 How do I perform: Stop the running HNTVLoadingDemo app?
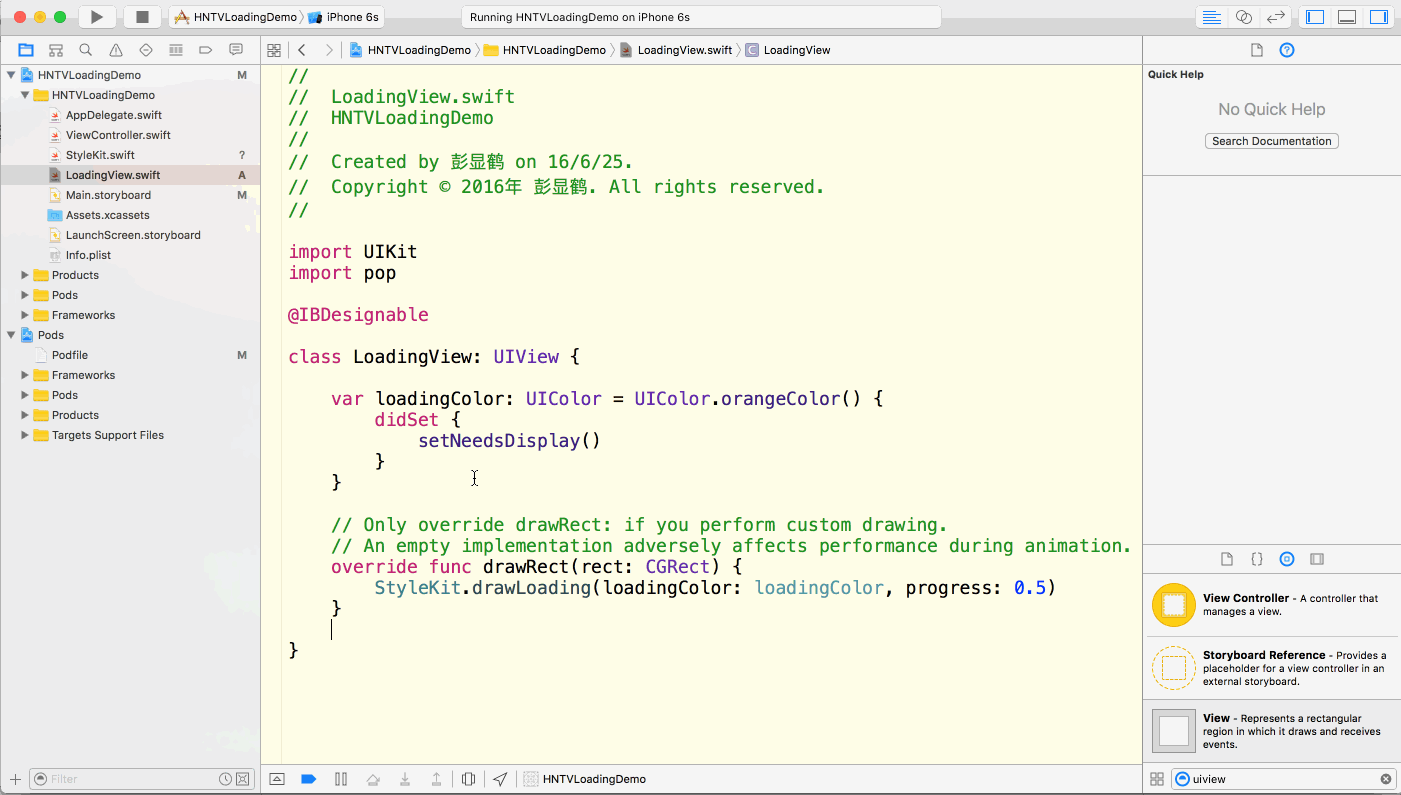(x=142, y=17)
